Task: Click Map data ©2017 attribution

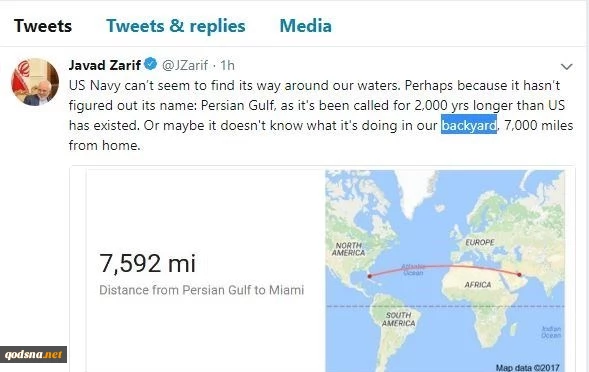Action: 527,367
